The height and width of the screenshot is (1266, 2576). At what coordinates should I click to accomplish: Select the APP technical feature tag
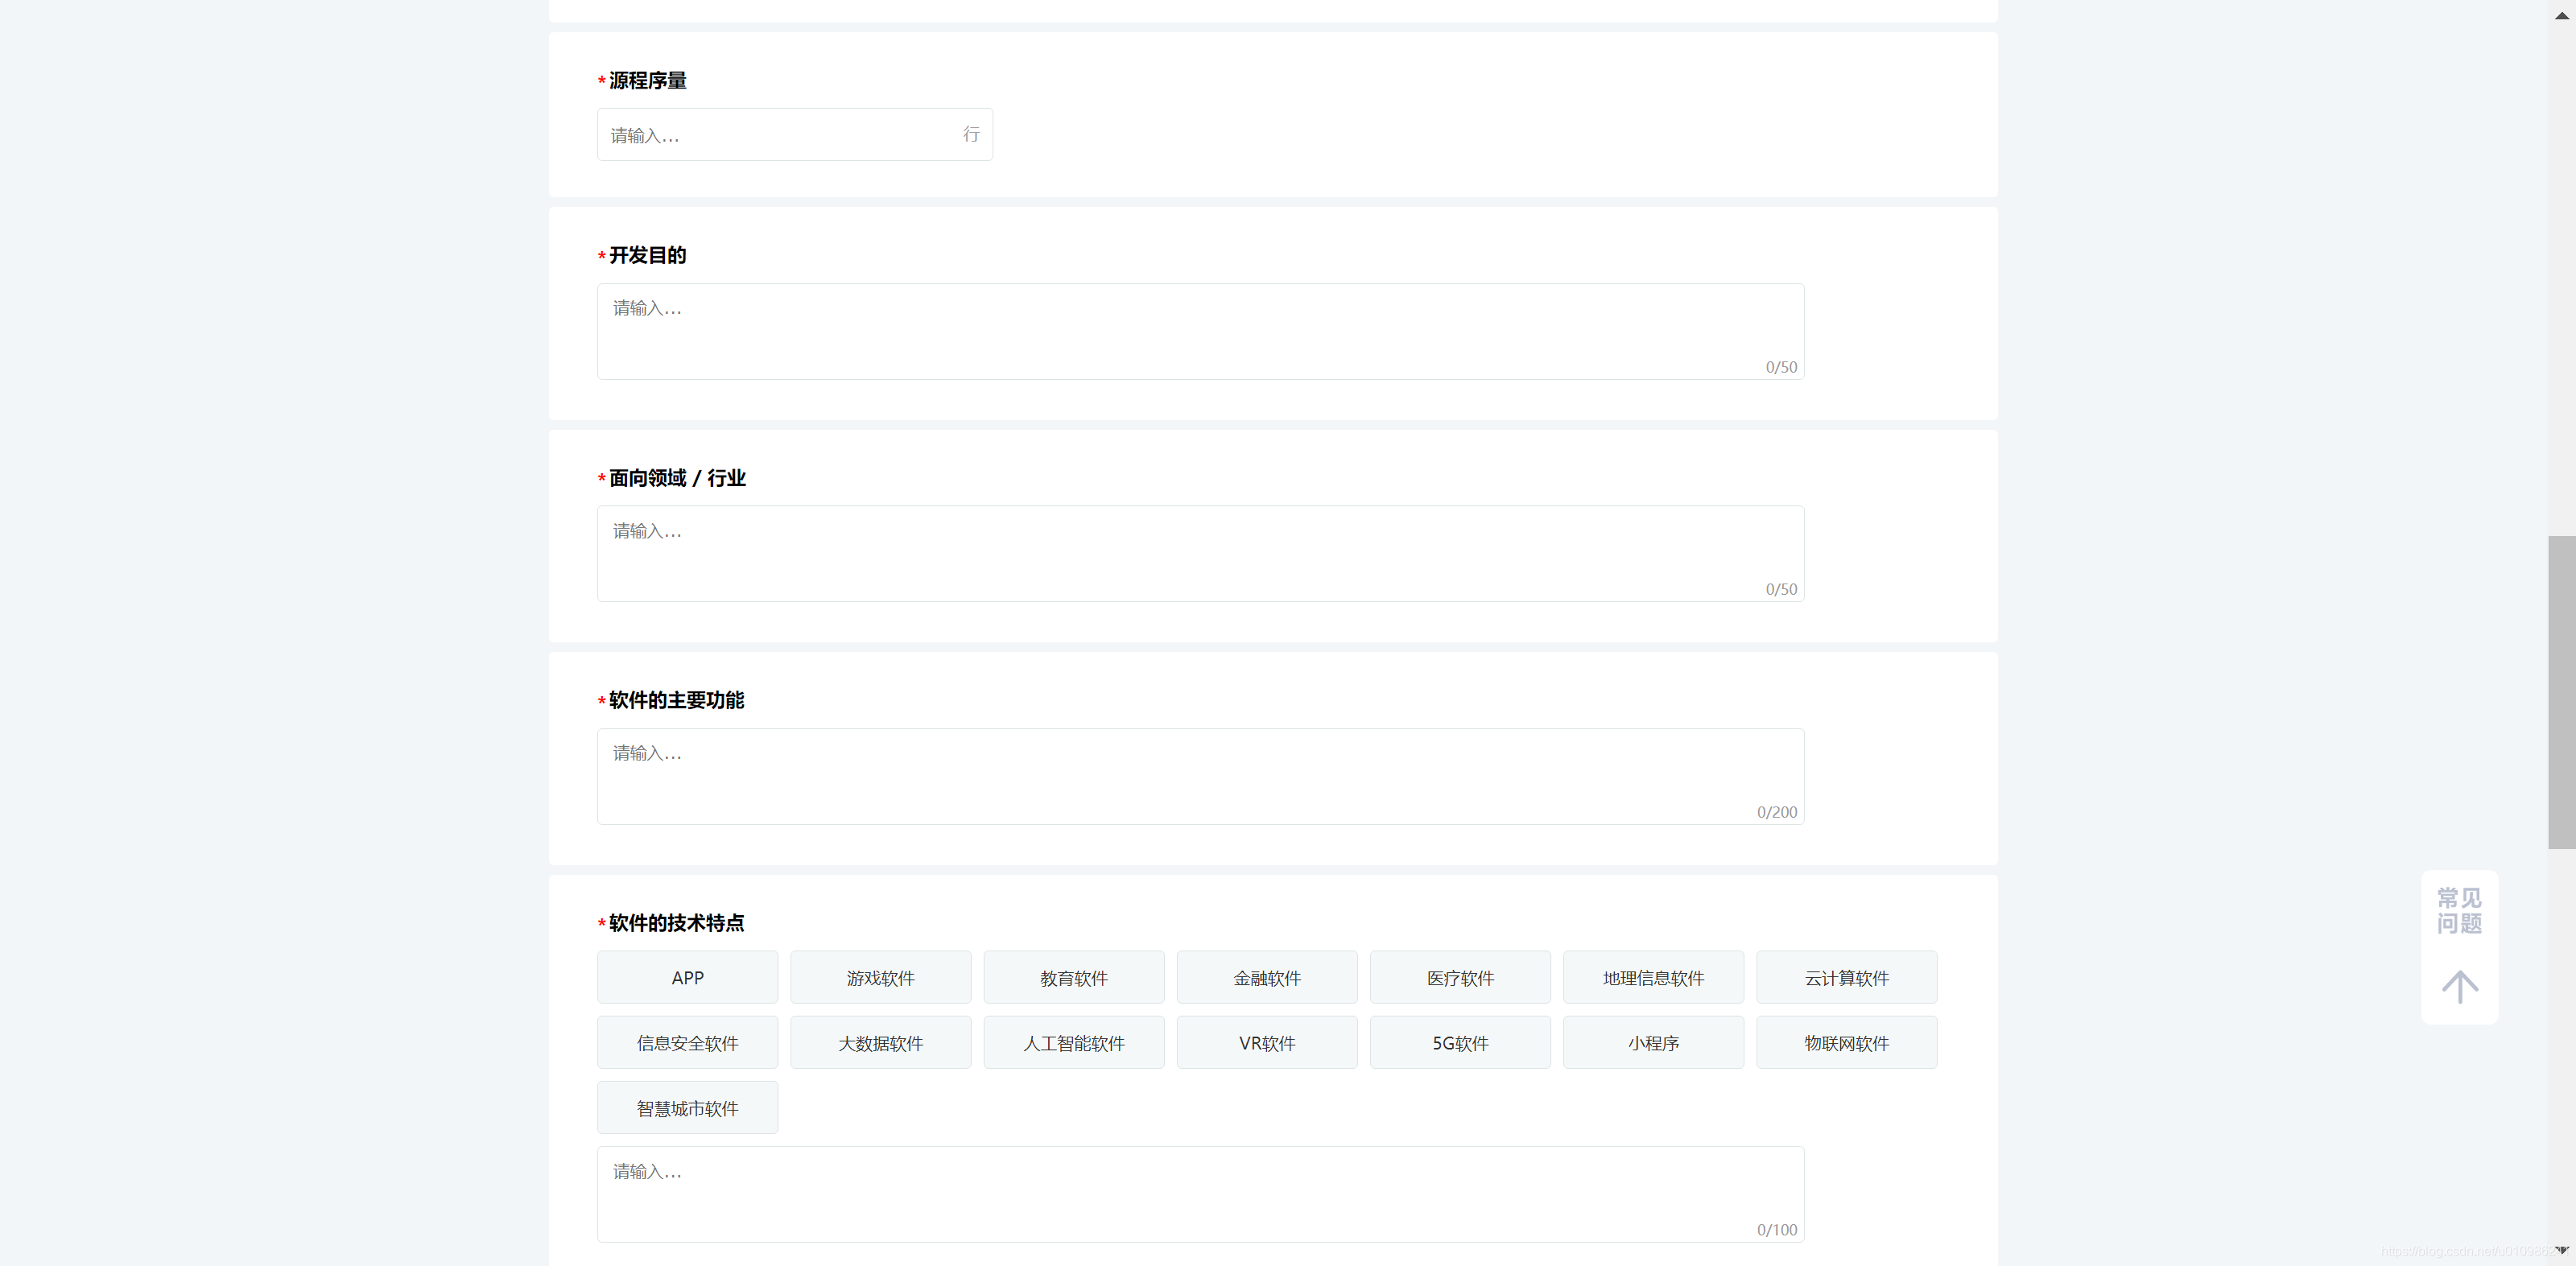tap(687, 977)
